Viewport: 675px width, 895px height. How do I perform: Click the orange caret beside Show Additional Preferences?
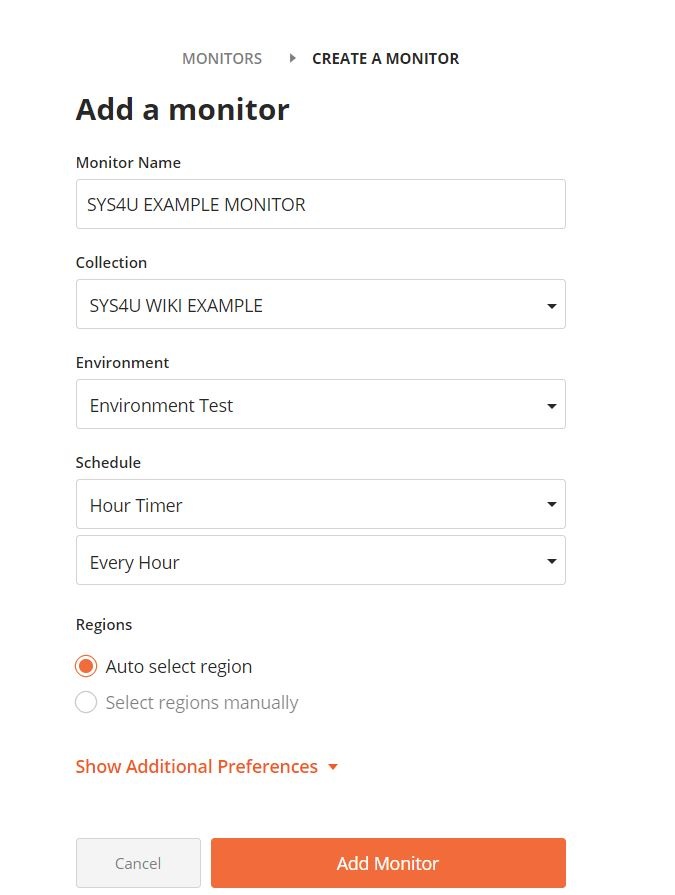pyautogui.click(x=333, y=767)
